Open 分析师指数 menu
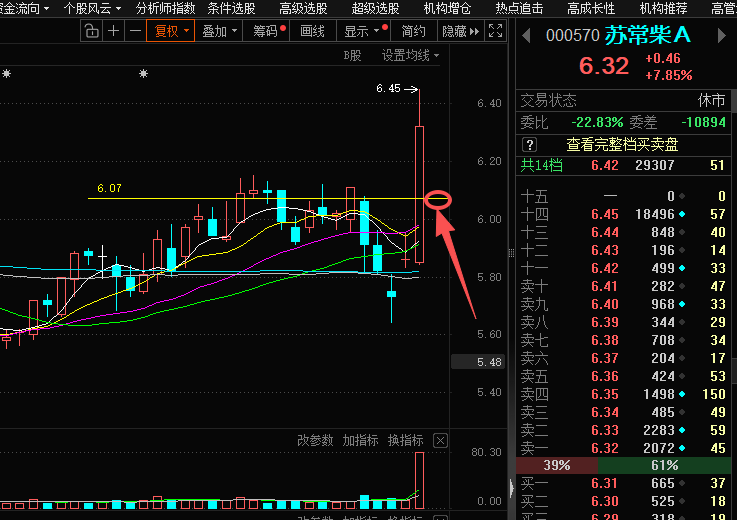737x520 pixels. [165, 8]
